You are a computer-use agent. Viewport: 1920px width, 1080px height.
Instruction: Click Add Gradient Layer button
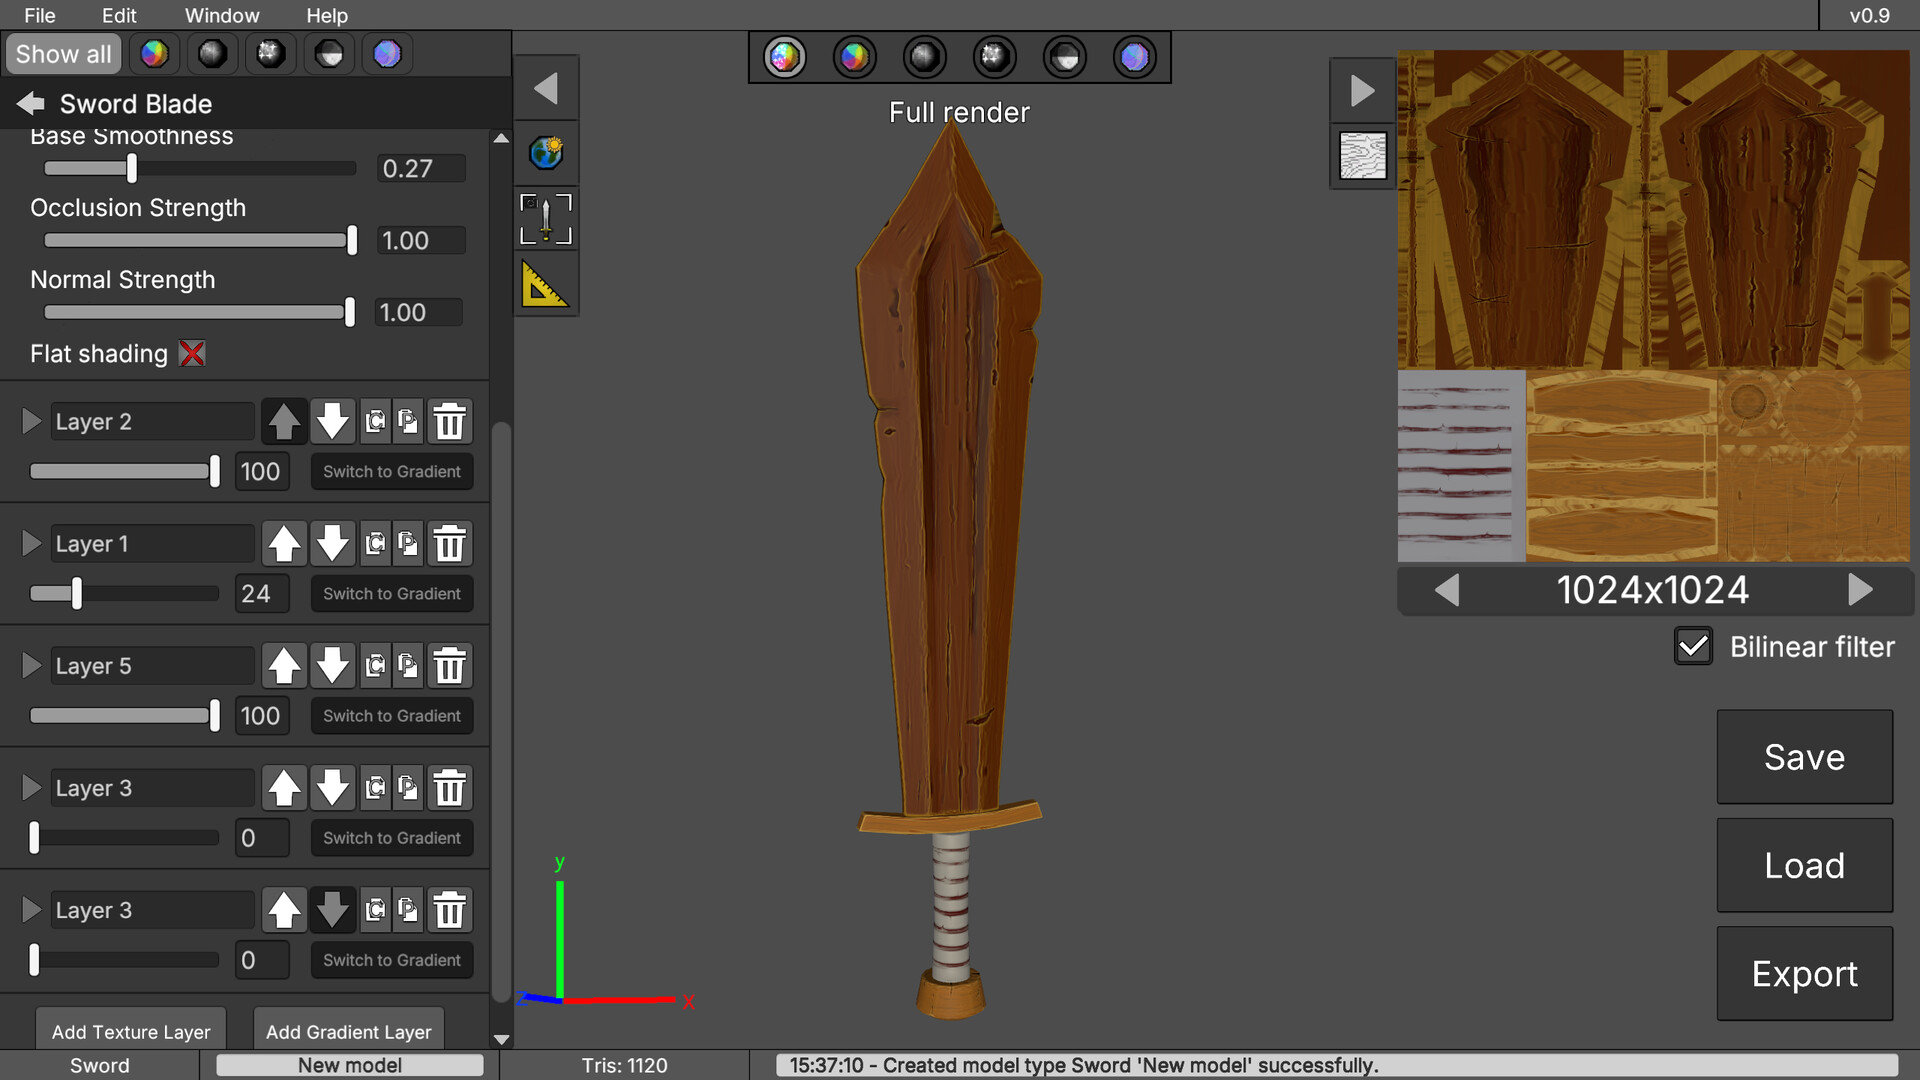[x=348, y=1031]
